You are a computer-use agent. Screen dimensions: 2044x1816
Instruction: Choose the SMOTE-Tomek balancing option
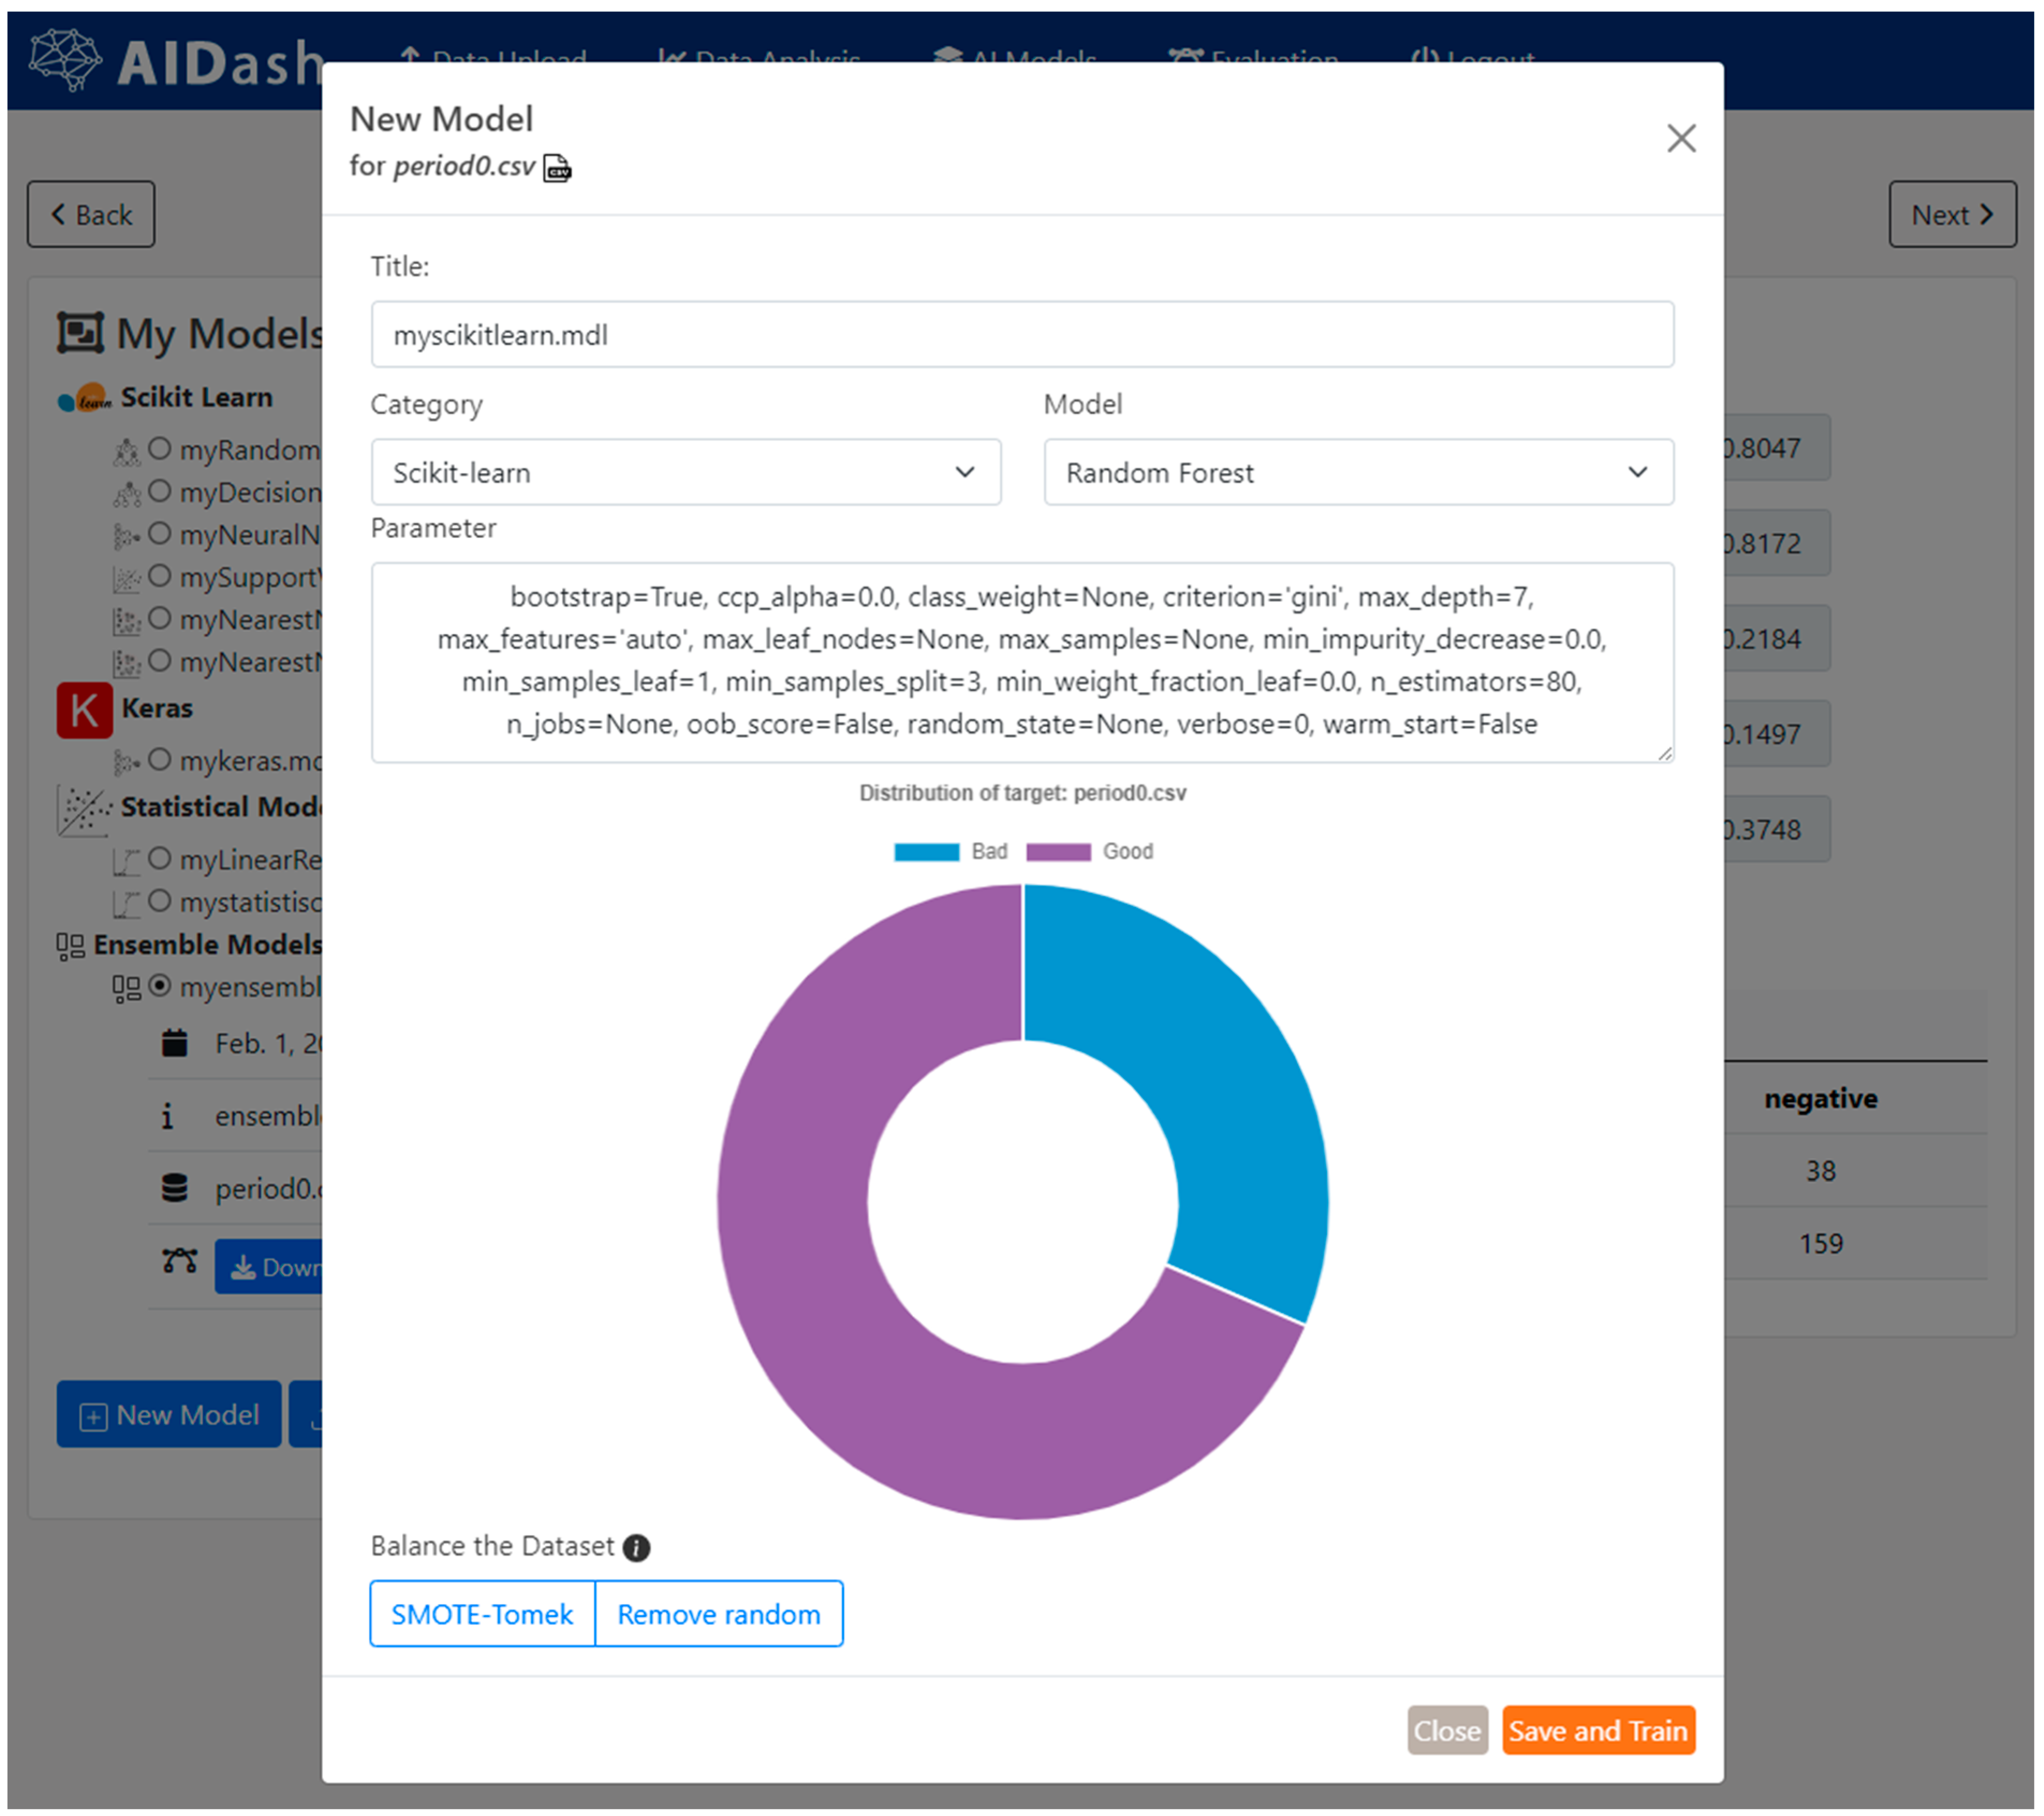click(482, 1614)
